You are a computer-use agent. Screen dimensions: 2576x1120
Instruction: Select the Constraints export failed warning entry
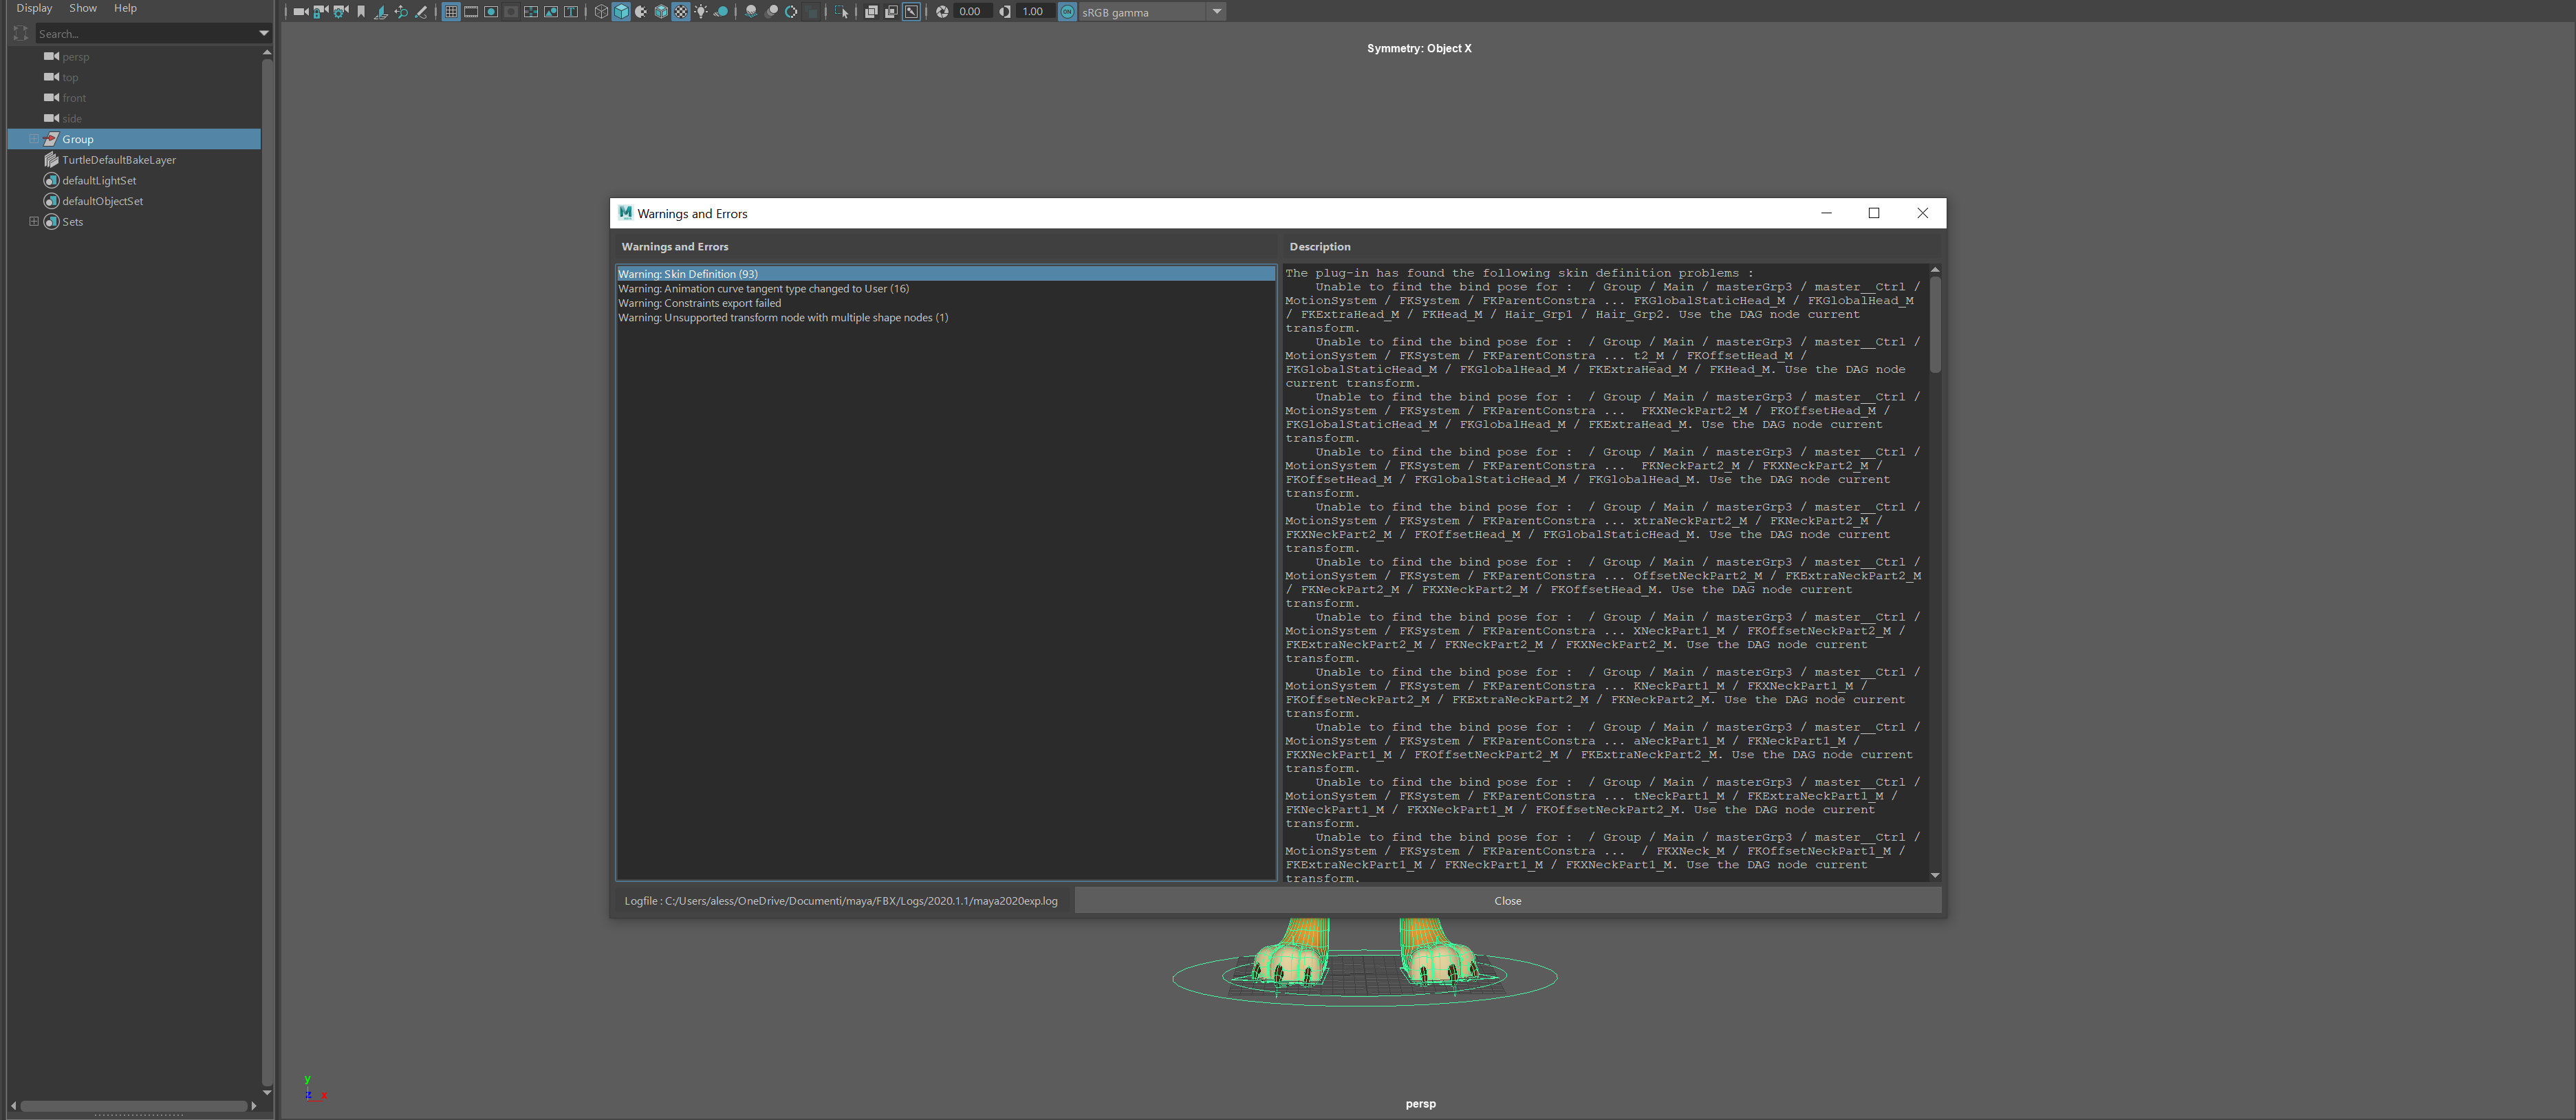700,303
